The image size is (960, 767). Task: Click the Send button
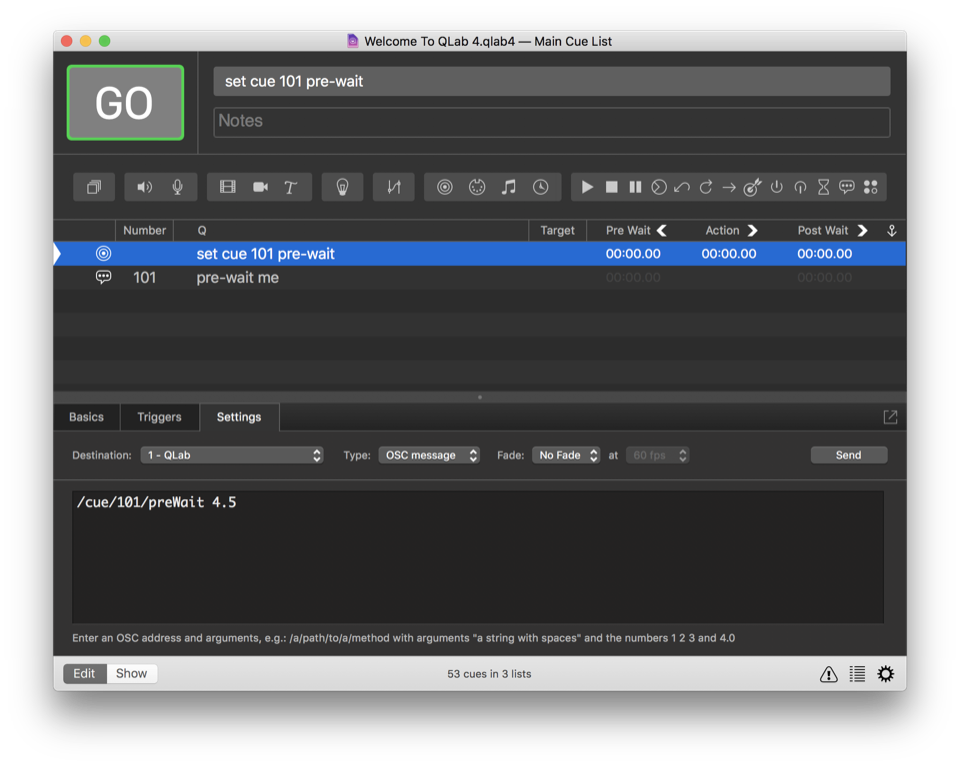pyautogui.click(x=848, y=455)
